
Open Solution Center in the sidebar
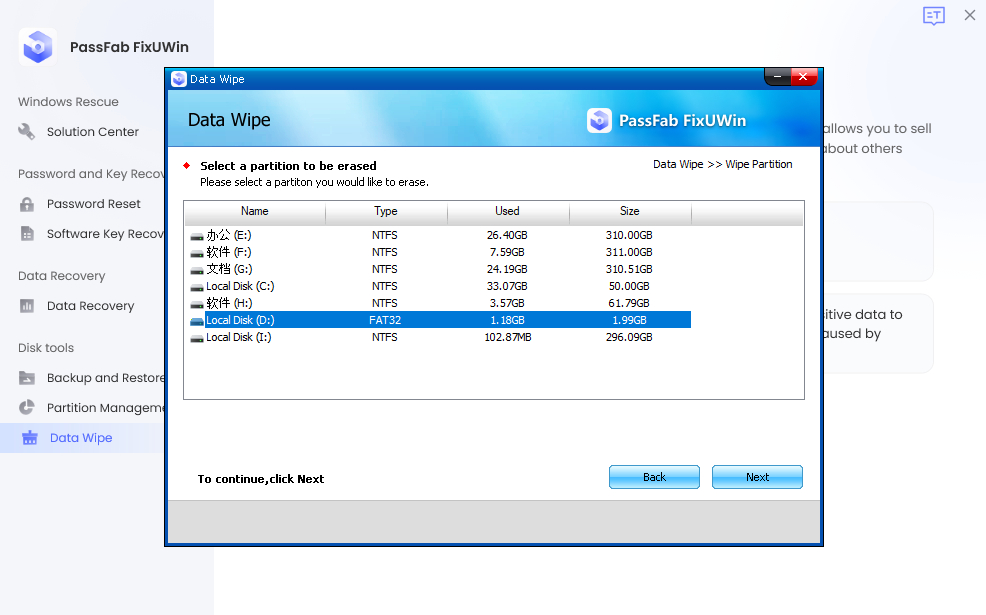[92, 132]
